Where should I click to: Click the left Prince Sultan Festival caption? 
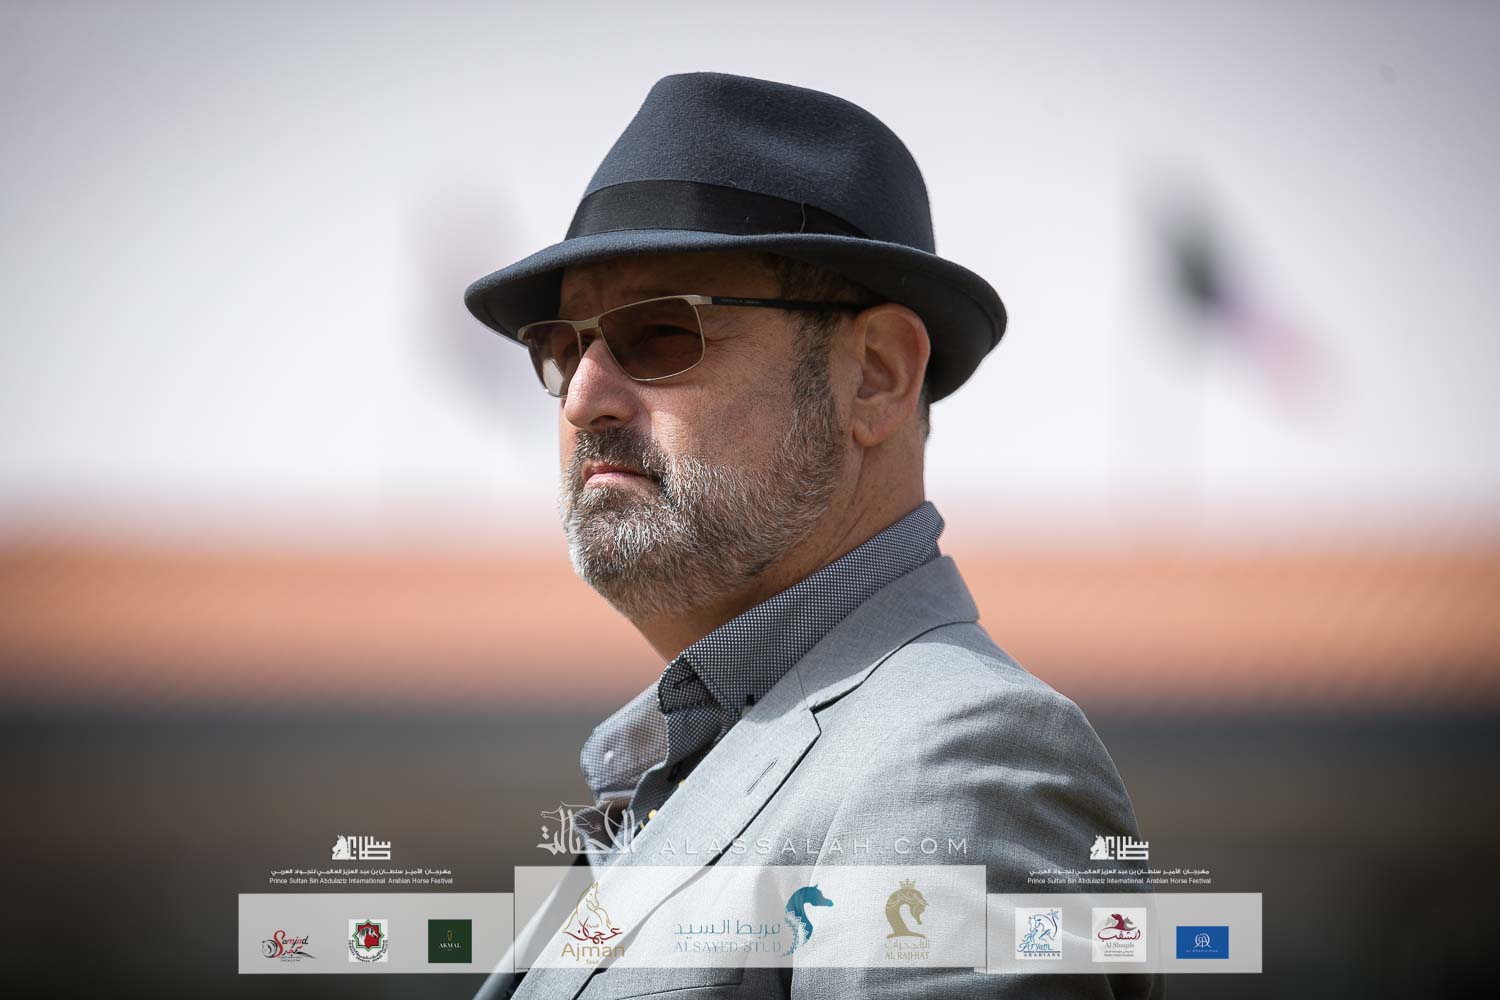(361, 876)
